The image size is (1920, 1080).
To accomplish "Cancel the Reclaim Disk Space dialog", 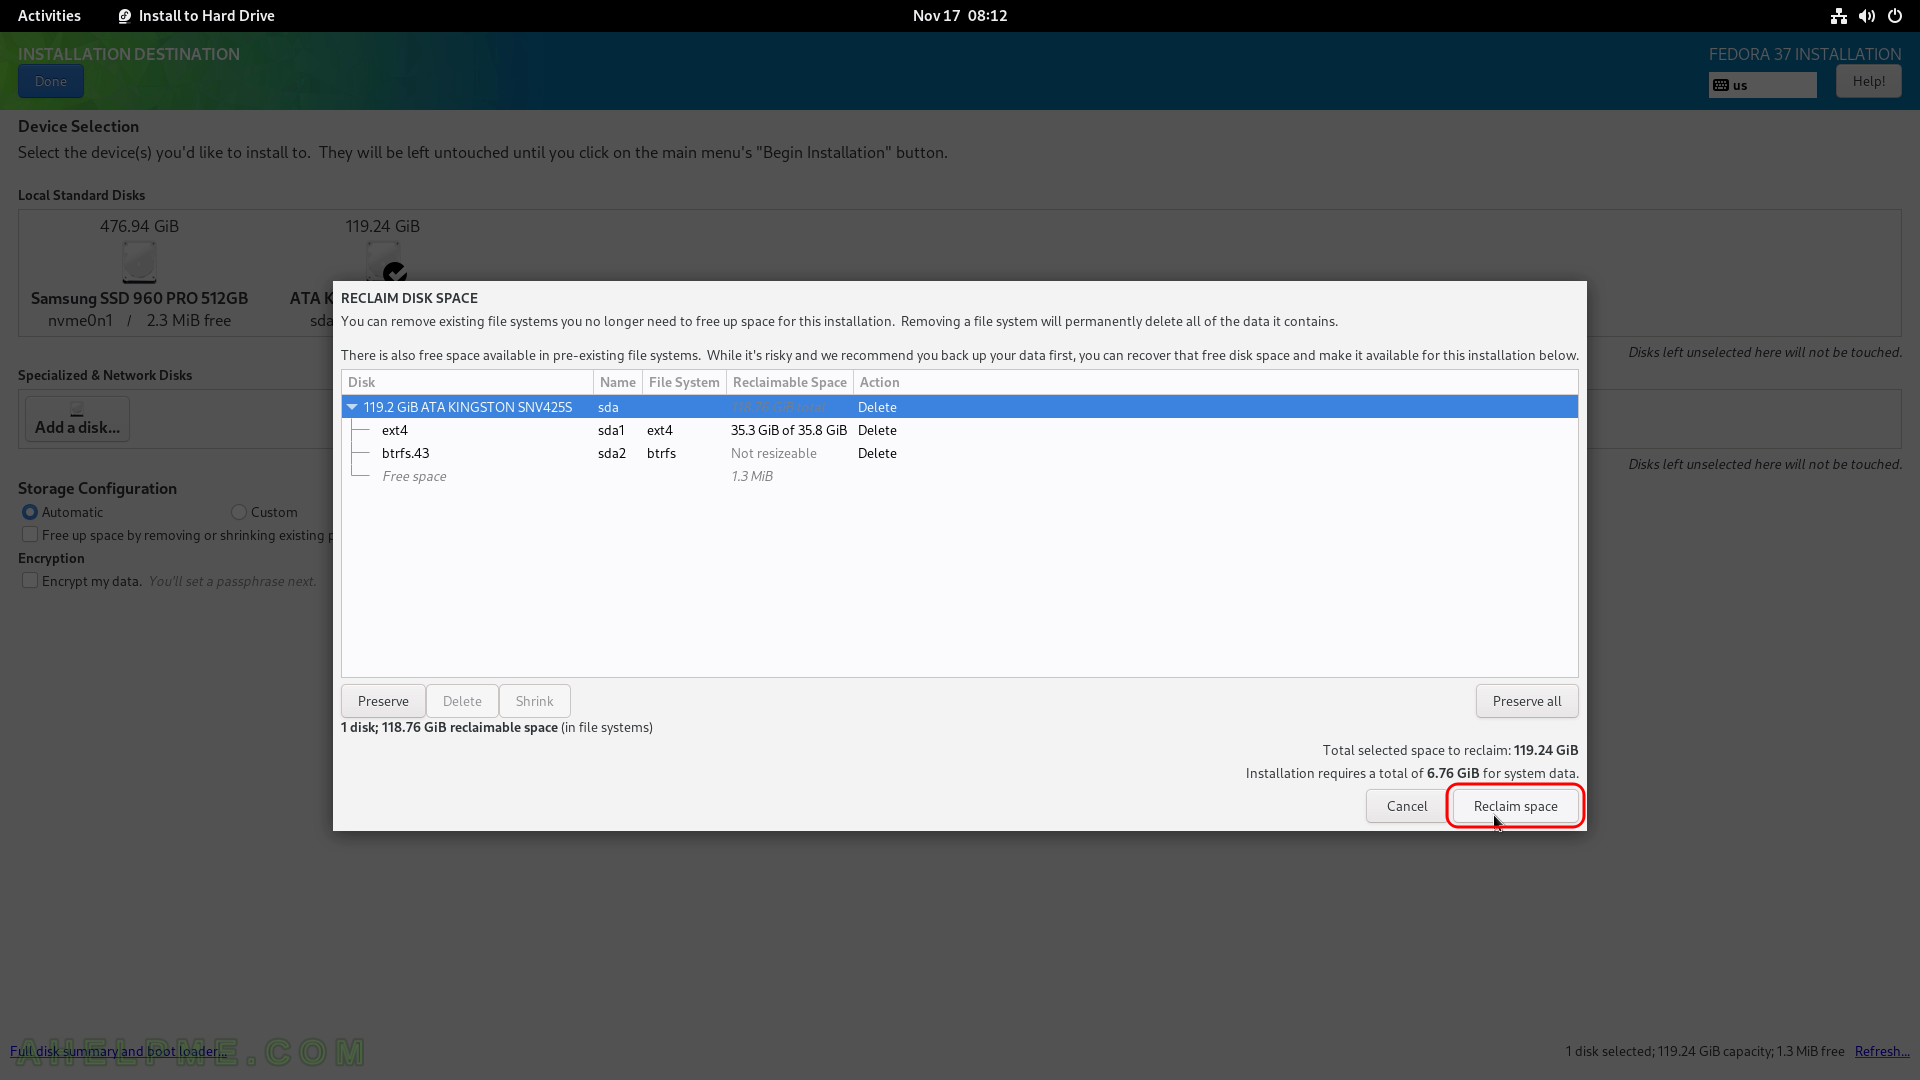I will click(1406, 806).
